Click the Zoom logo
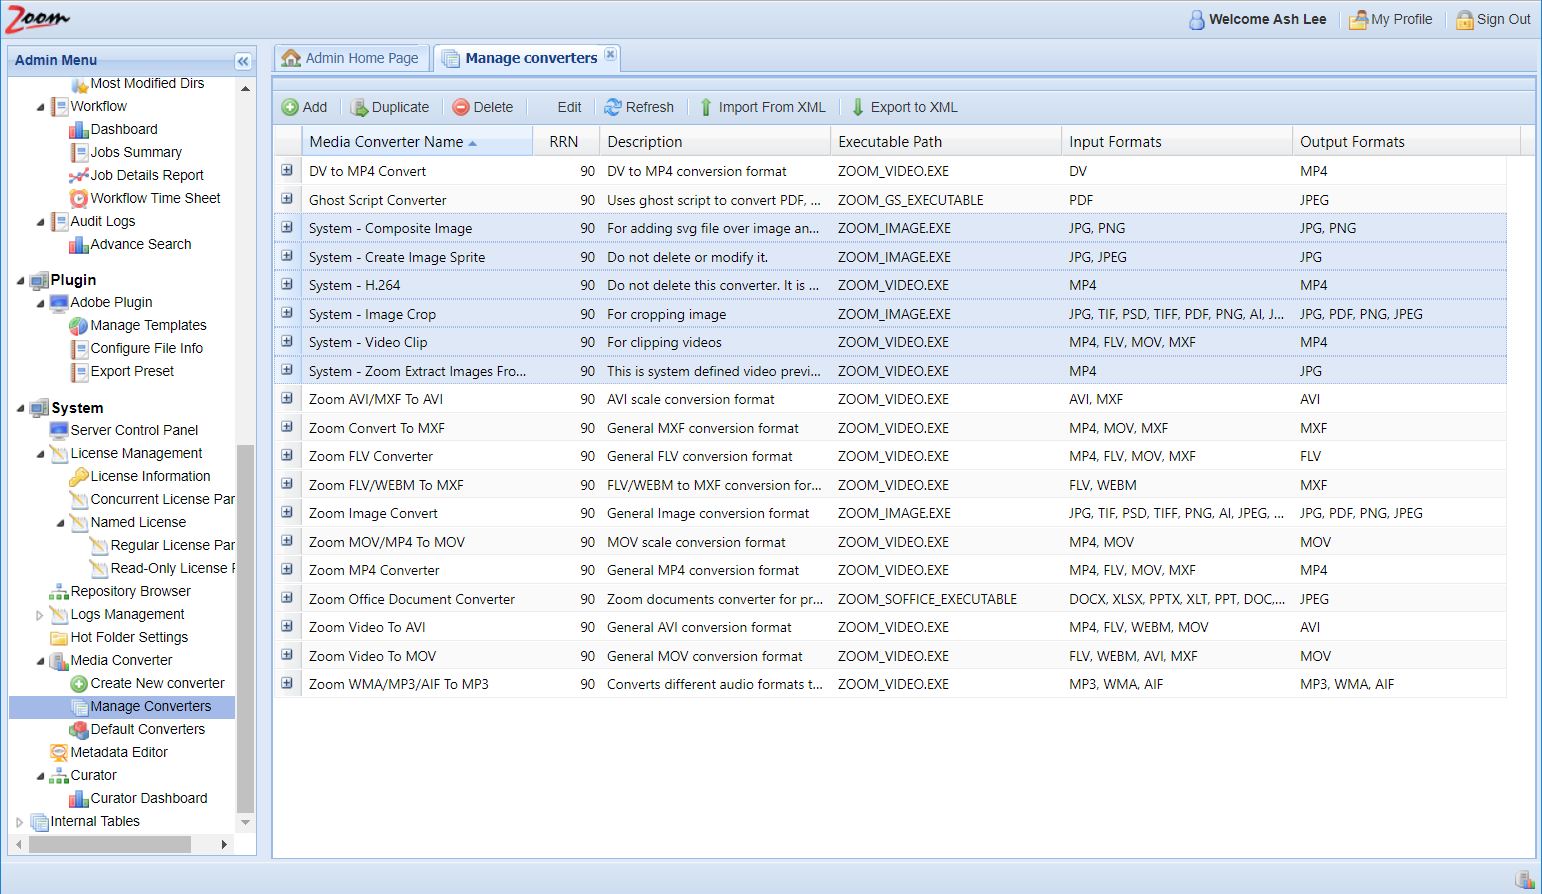The image size is (1542, 894). 38,18
